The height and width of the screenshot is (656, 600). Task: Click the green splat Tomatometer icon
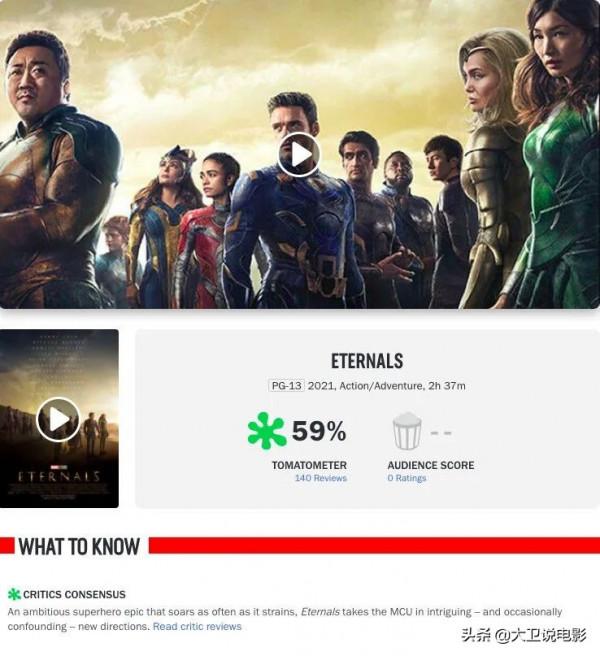[x=267, y=431]
